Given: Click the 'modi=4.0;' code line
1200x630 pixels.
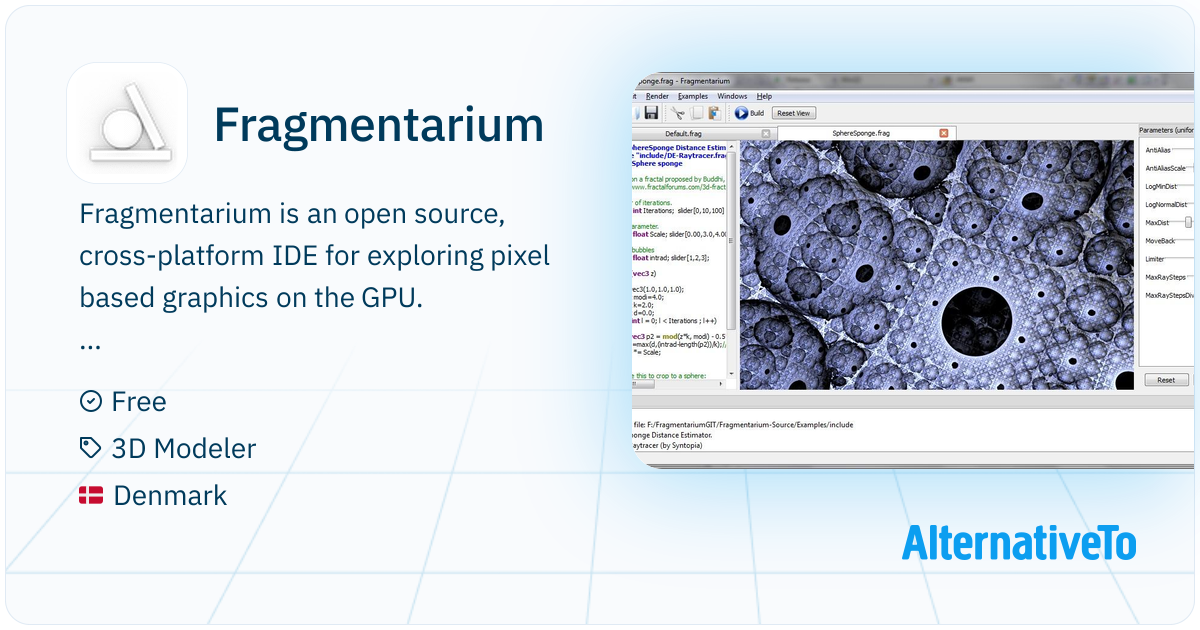Looking at the screenshot, I should click(650, 297).
